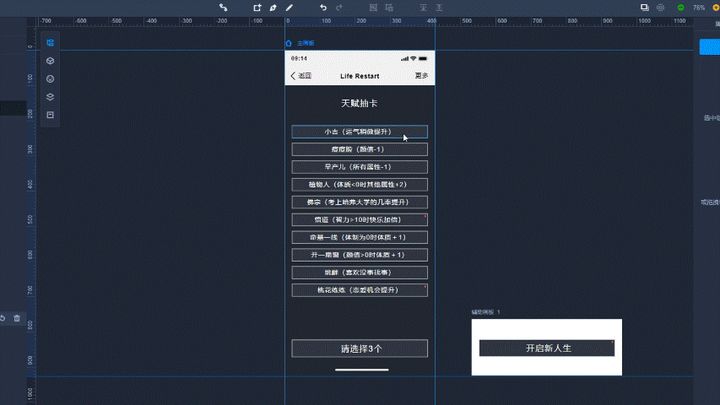The image size is (720, 405).
Task: Click the device icon beside the preview icon
Action: coord(660,7)
